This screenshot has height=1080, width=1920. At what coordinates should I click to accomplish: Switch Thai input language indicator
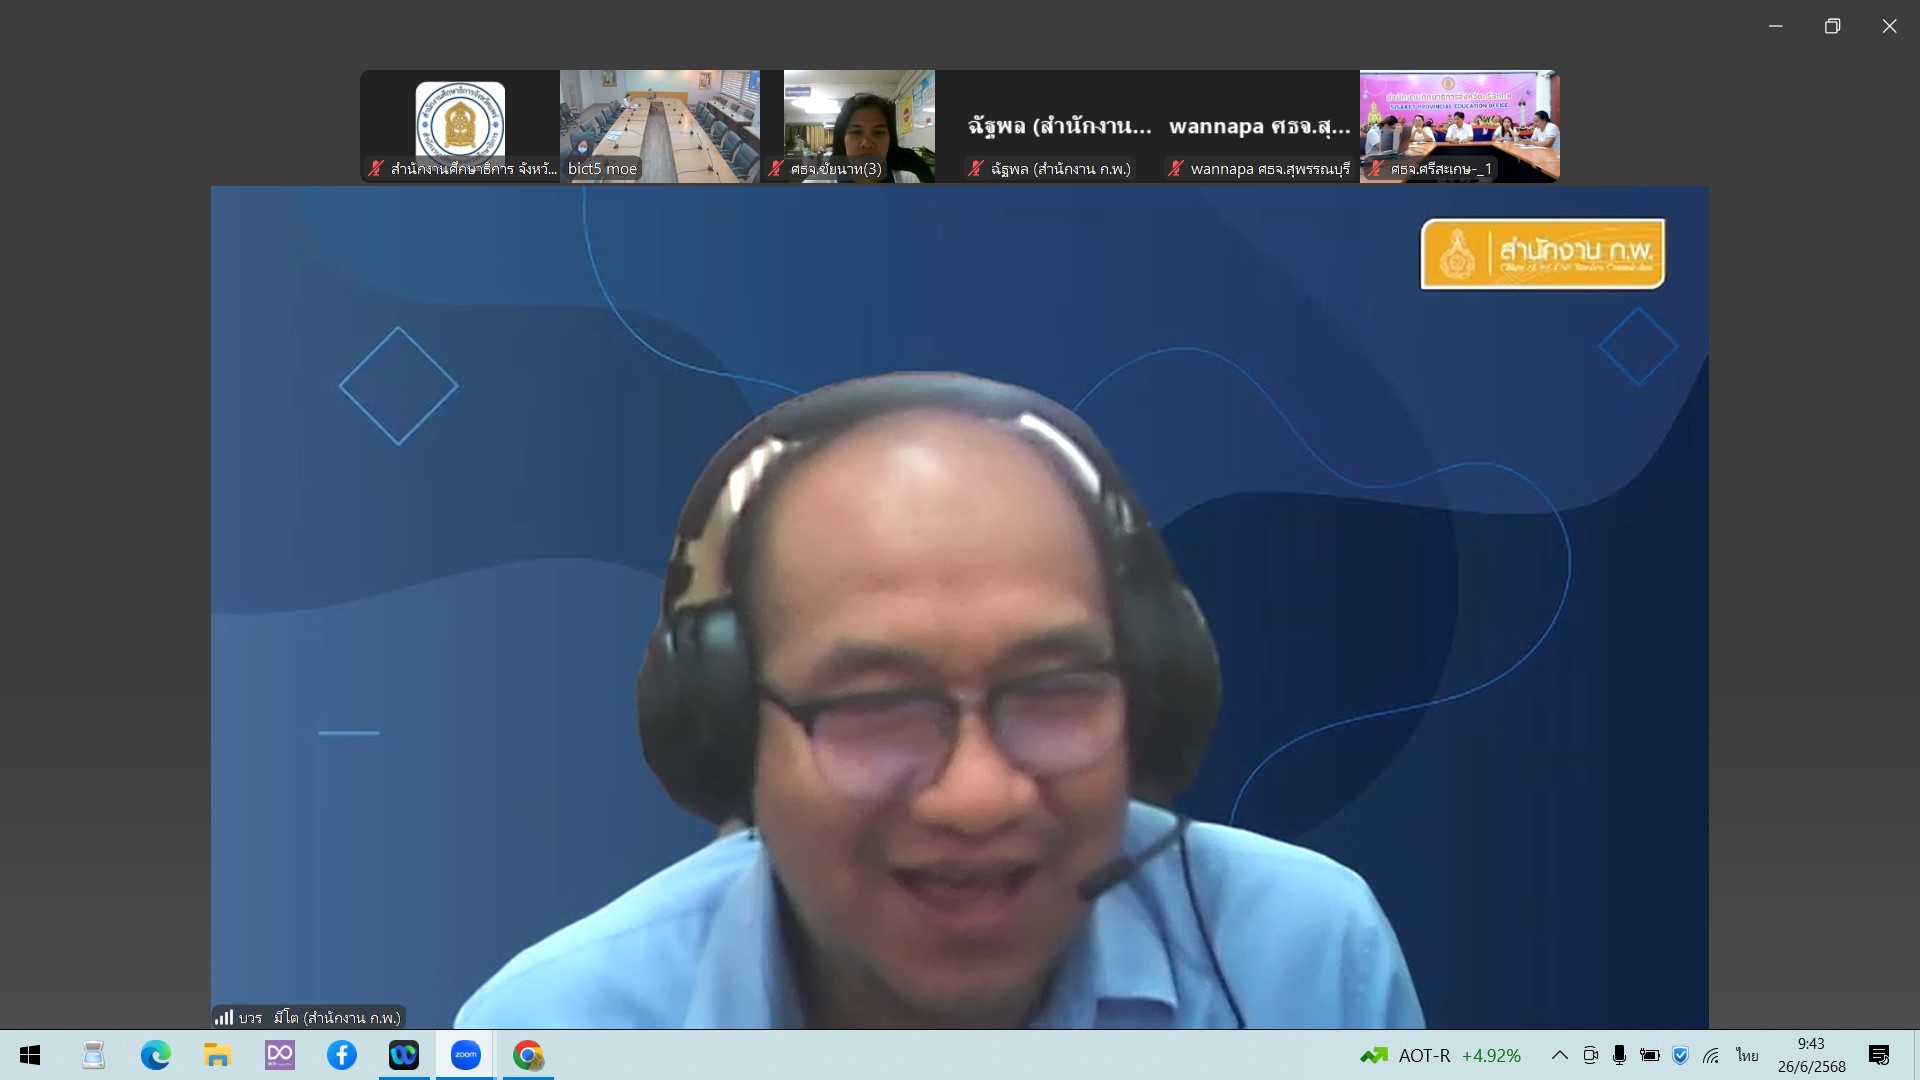pos(1747,1055)
